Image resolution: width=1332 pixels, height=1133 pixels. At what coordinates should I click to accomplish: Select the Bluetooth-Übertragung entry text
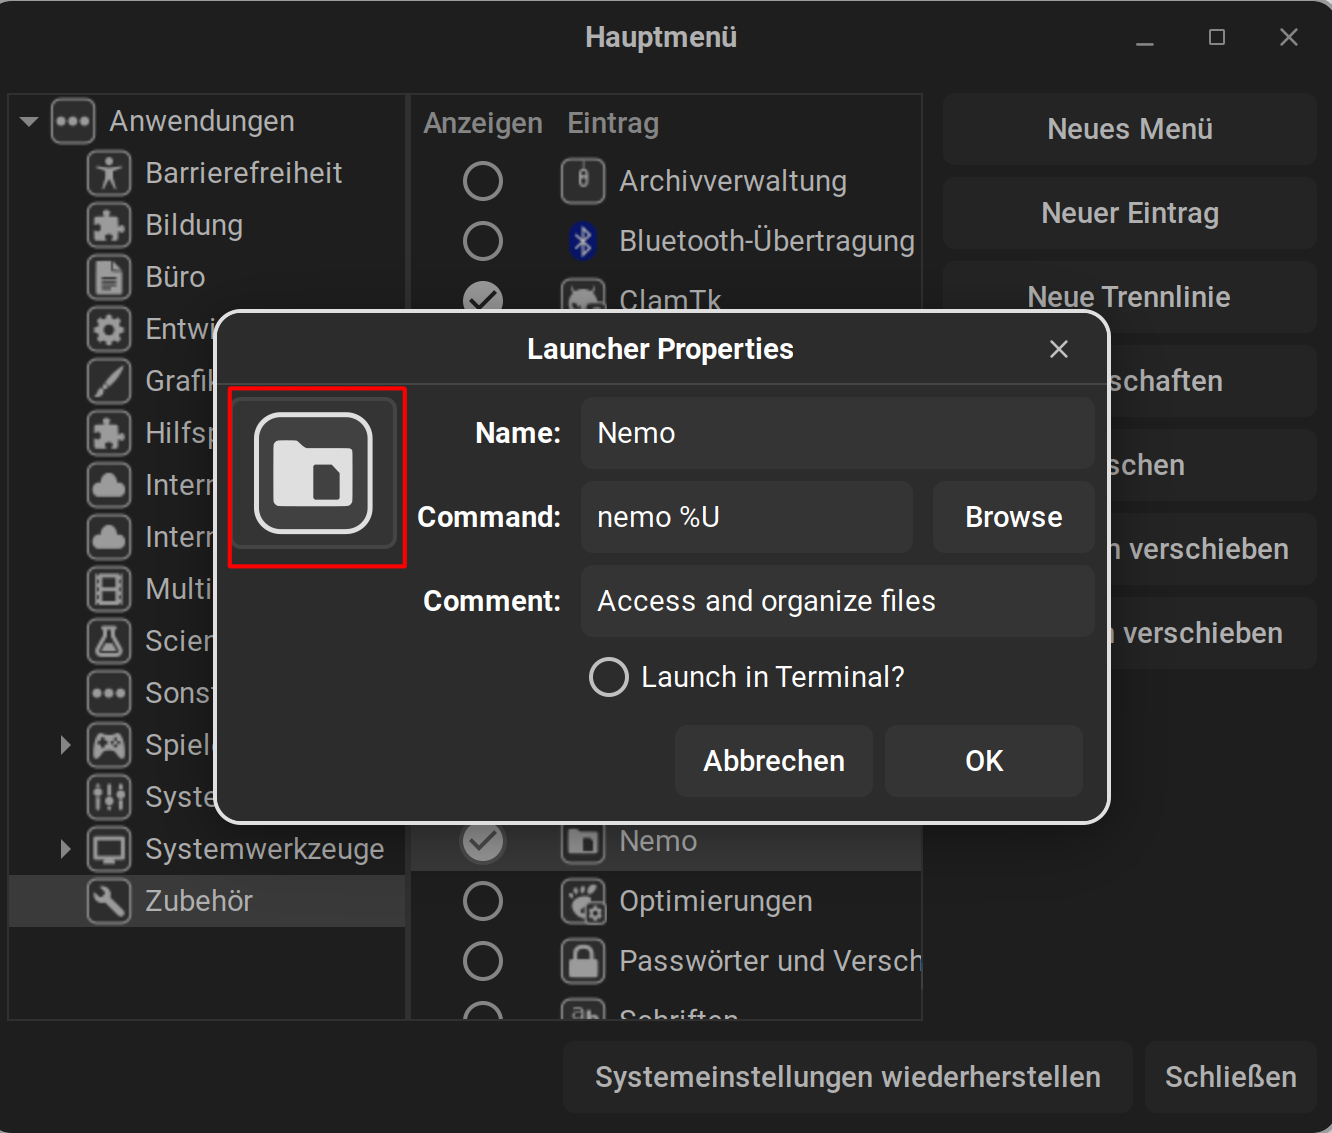[767, 241]
